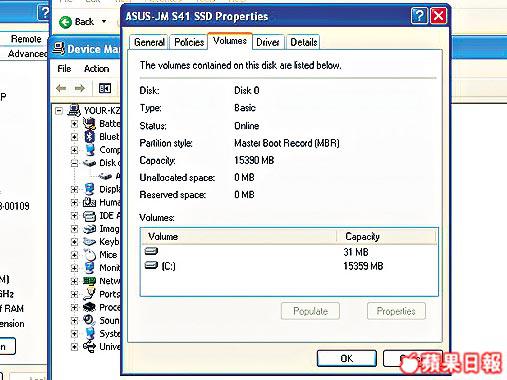Select the unnamed 31 MB volume row

coord(289,252)
